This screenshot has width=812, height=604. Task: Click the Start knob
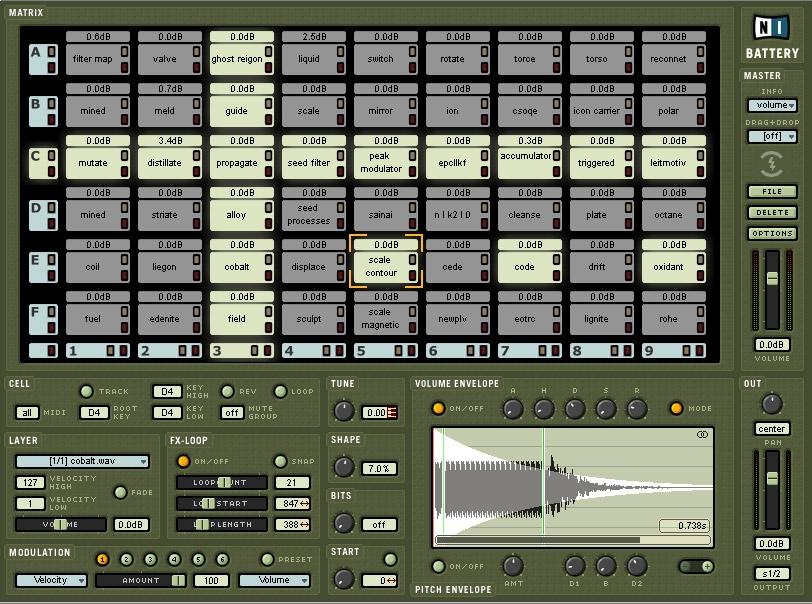pos(344,579)
